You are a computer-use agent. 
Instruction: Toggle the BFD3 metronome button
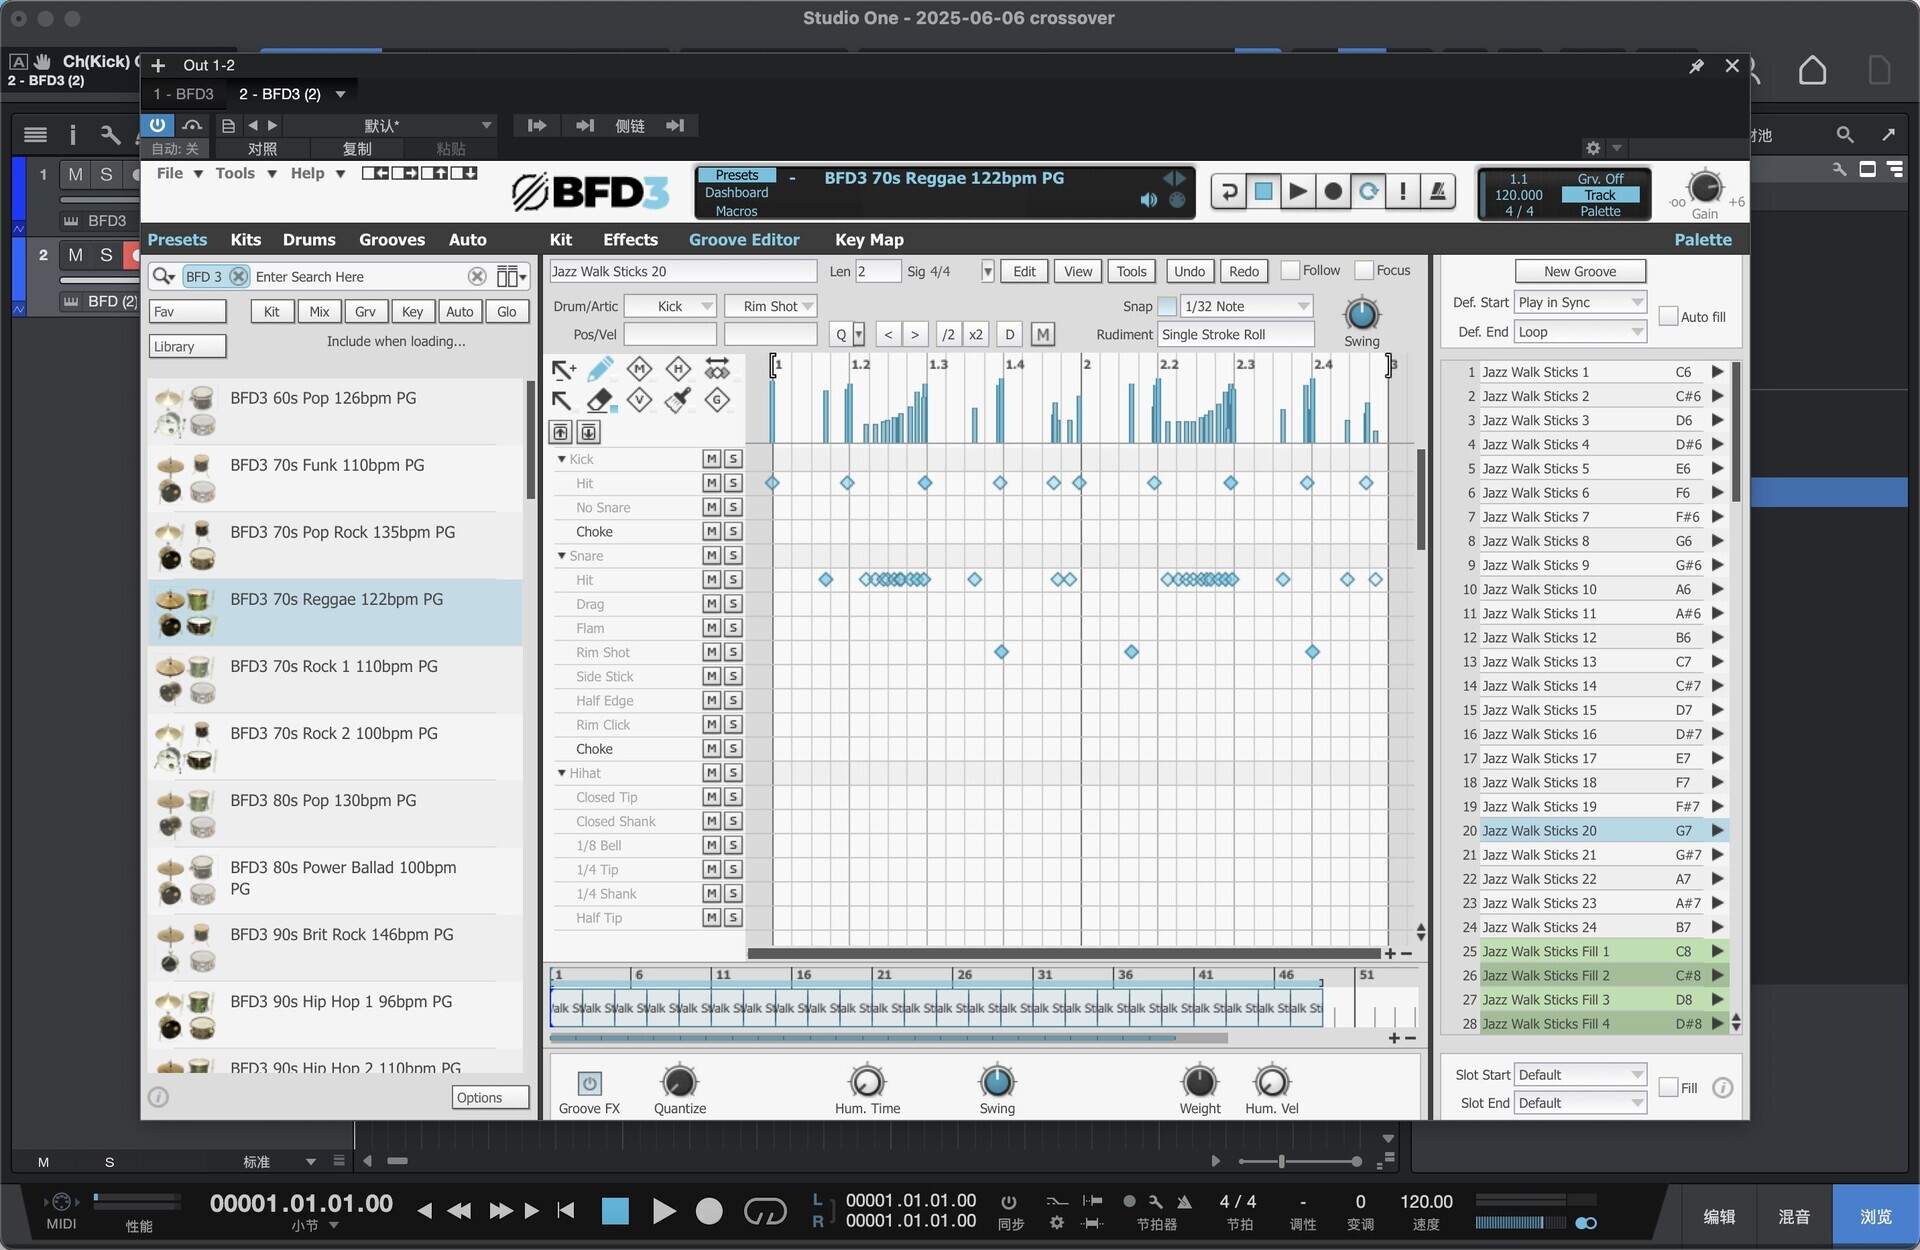point(1438,191)
